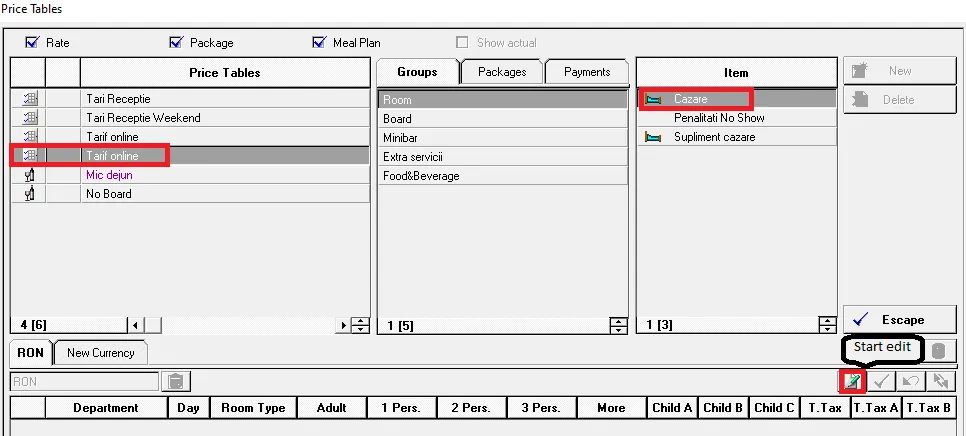Select the Penalitati No Show item
The height and width of the screenshot is (436, 966).
(737, 118)
